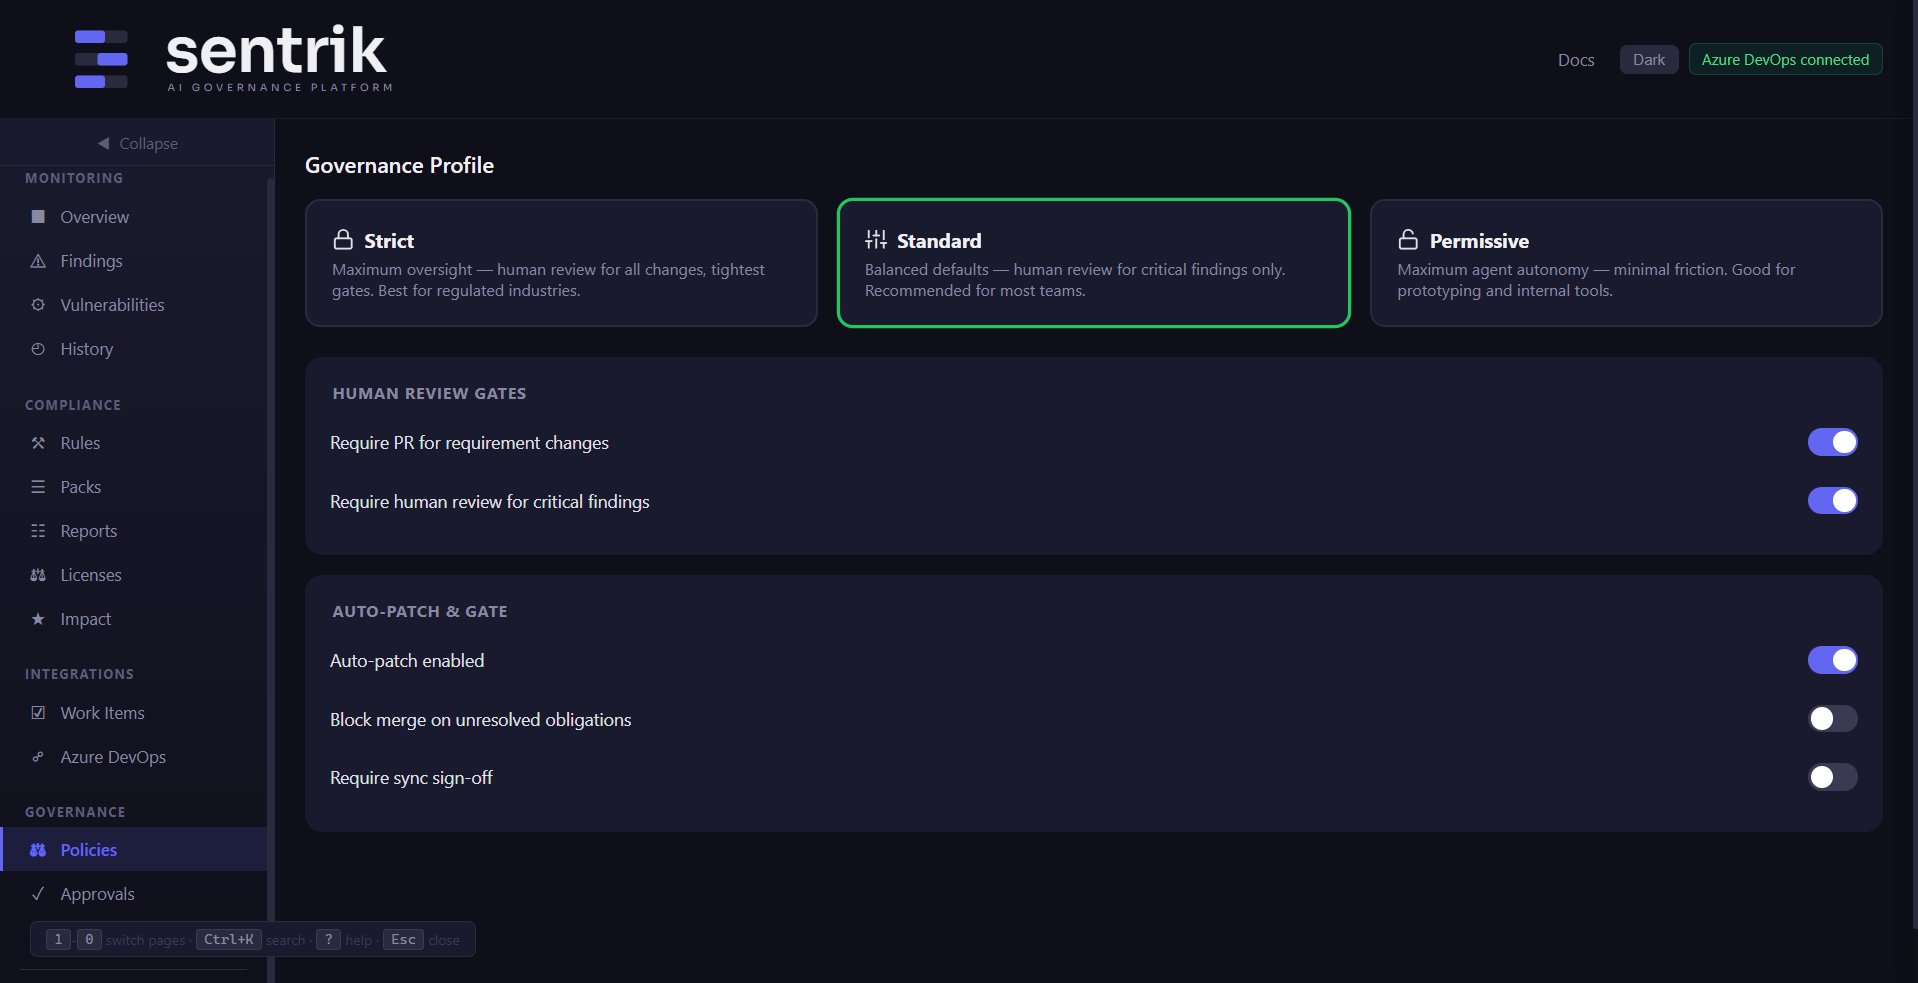Click the Azure DevOps link icon
Viewport: 1918px width, 983px height.
click(x=38, y=757)
